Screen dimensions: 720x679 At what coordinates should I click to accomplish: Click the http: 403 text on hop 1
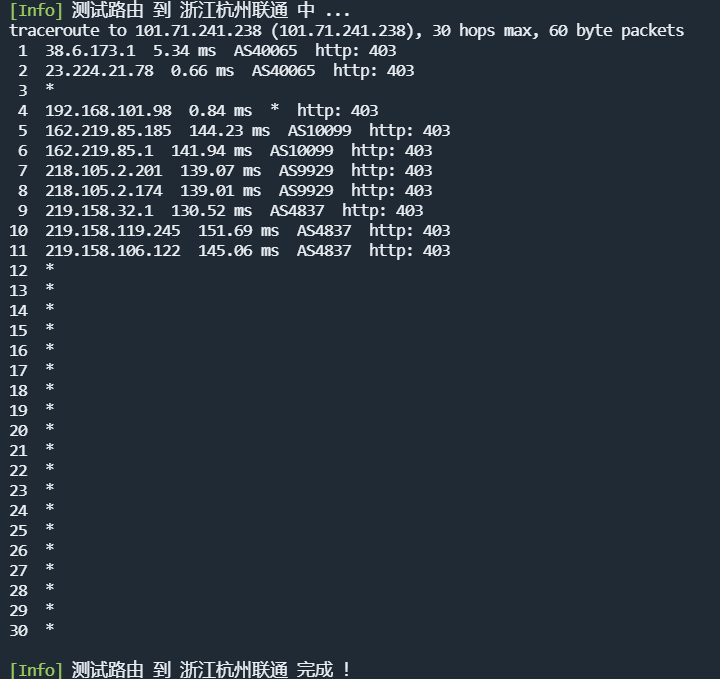355,51
